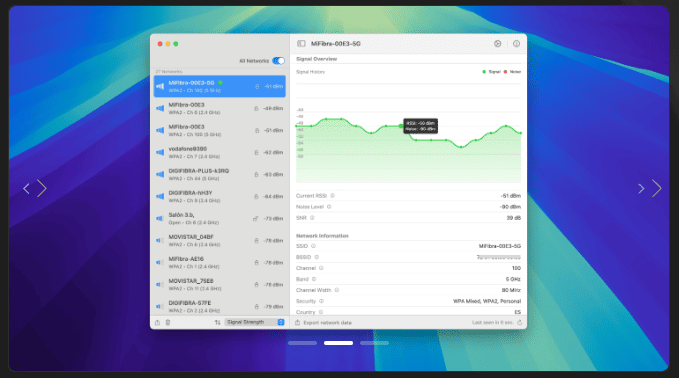The height and width of the screenshot is (378, 679).
Task: Click the Security value WPA Mixed, WPA2, Personal
Action: pyautogui.click(x=487, y=301)
